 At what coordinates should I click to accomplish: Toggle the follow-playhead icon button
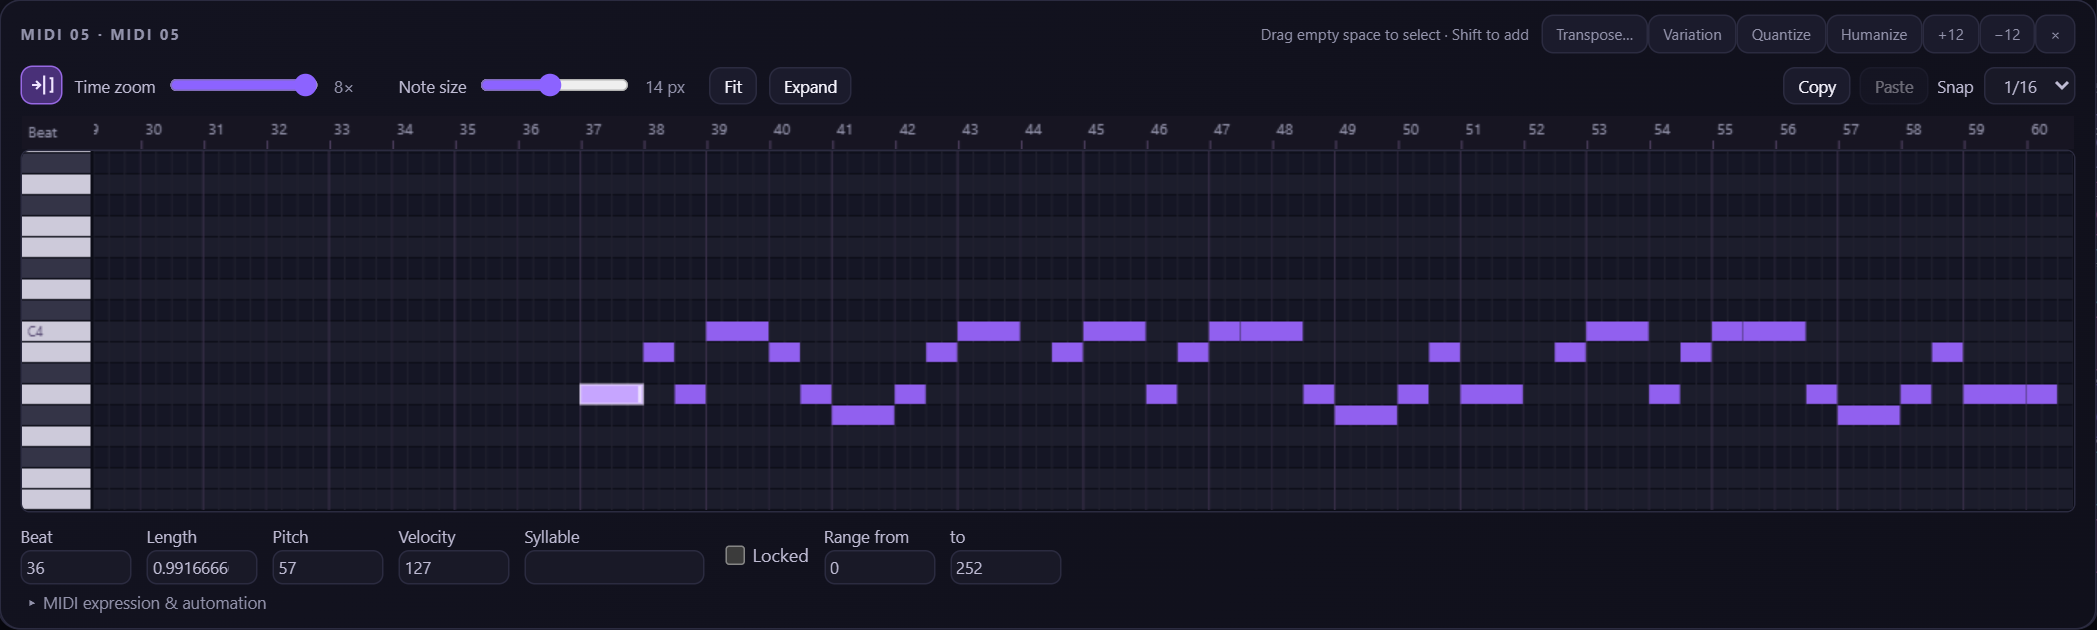42,86
